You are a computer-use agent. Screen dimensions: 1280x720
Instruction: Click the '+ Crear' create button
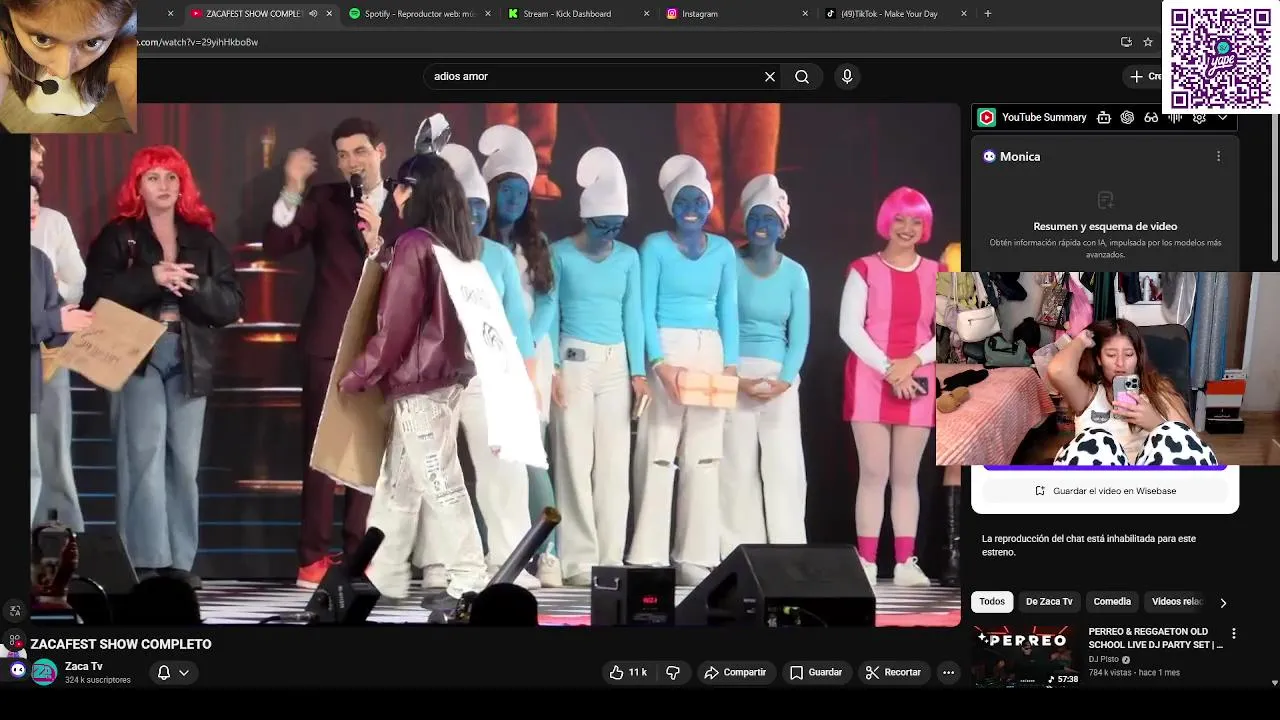click(1145, 76)
